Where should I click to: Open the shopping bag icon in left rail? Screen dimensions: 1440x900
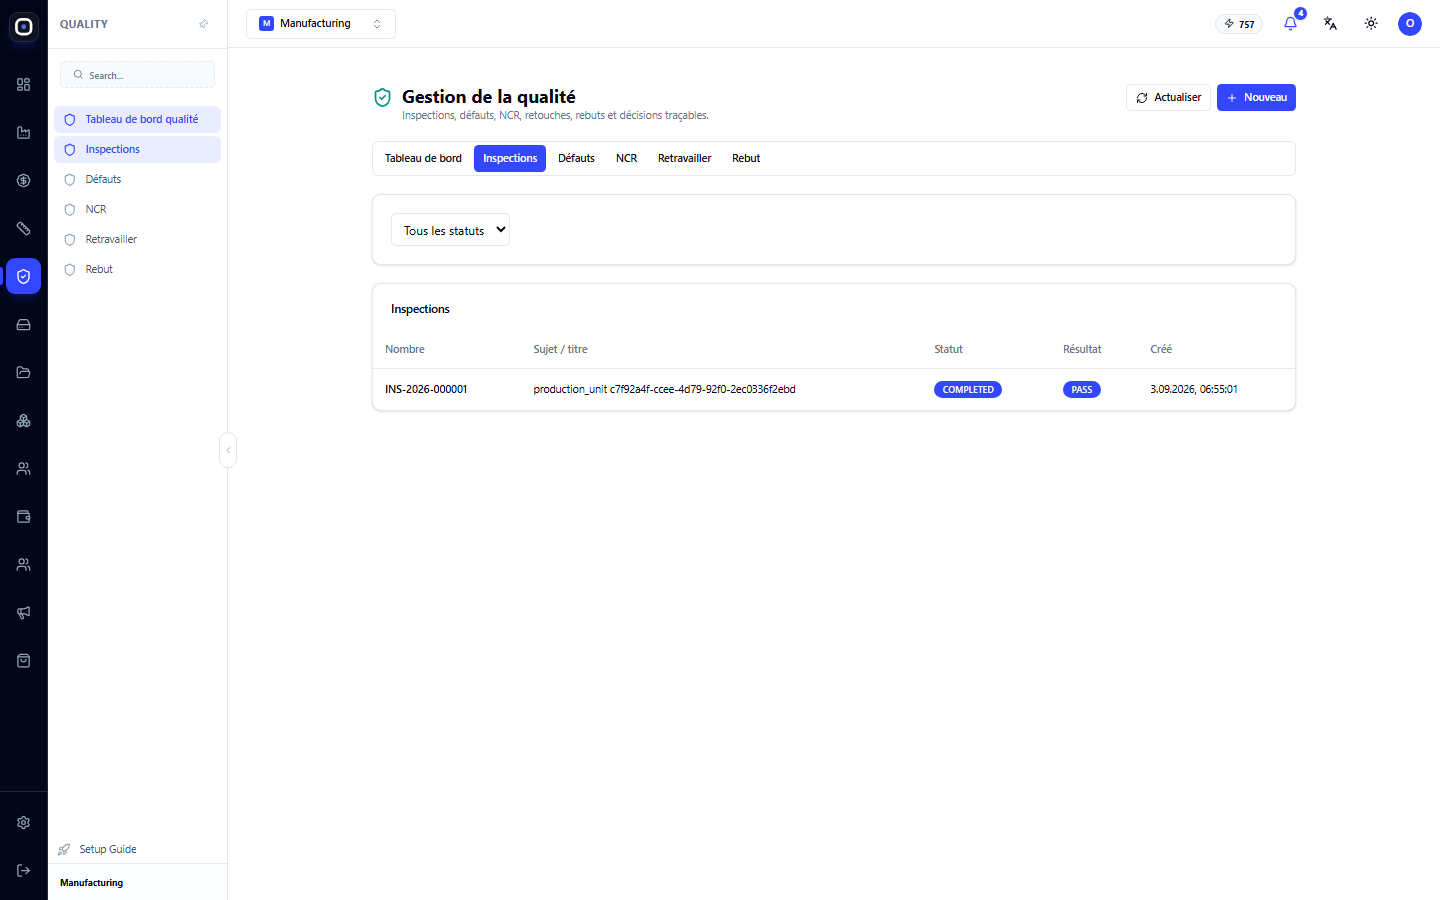tap(24, 661)
